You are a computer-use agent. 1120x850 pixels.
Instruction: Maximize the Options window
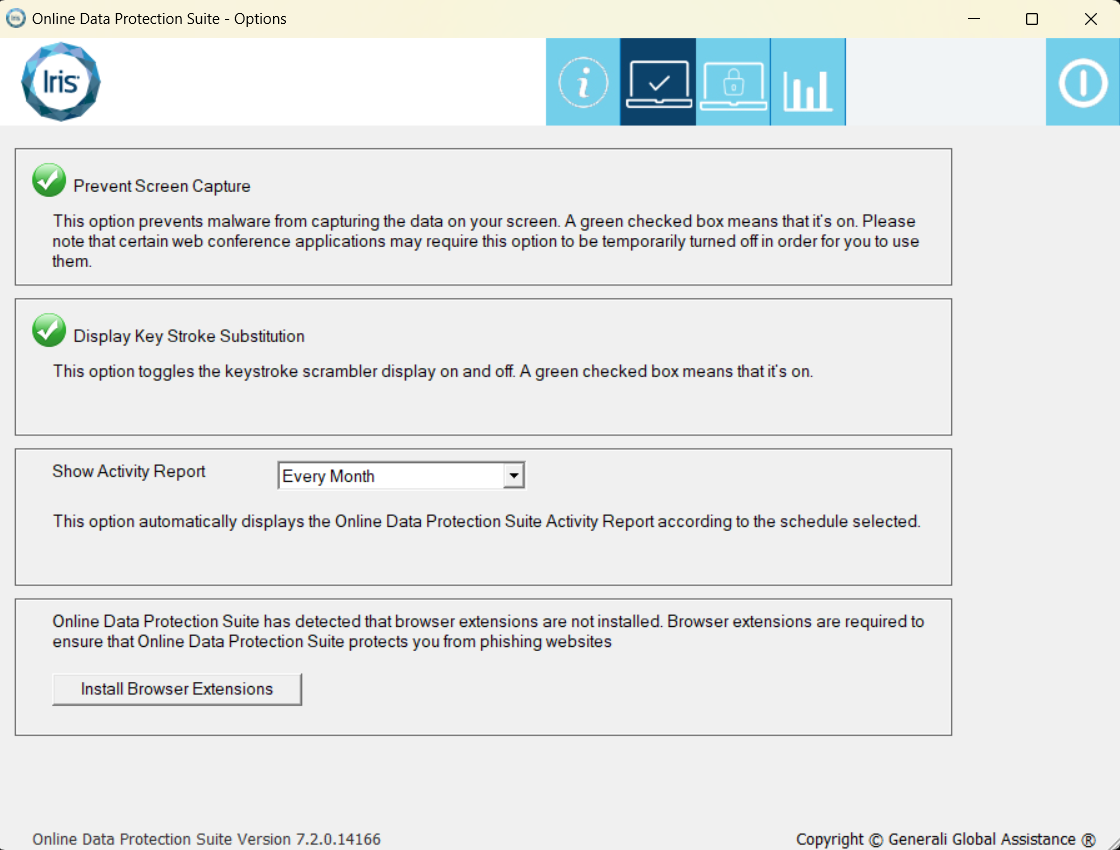coord(1032,19)
